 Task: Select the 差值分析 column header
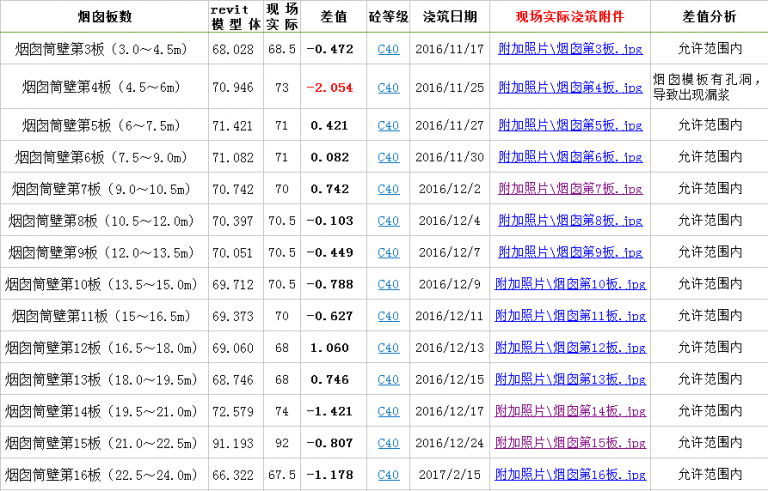709,17
